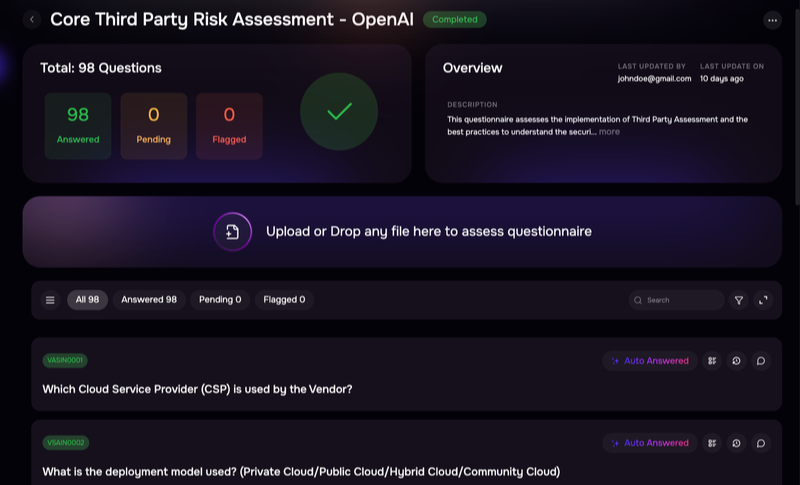This screenshot has width=800, height=485.
Task: Switch to the 'Answered 98' tab
Action: click(149, 300)
